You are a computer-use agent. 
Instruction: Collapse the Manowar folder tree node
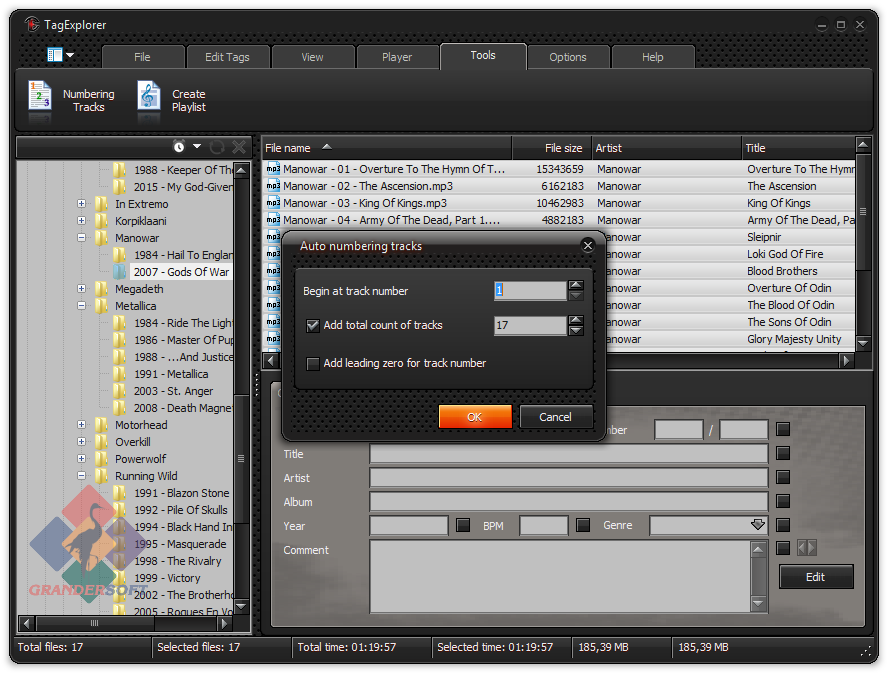(x=81, y=238)
